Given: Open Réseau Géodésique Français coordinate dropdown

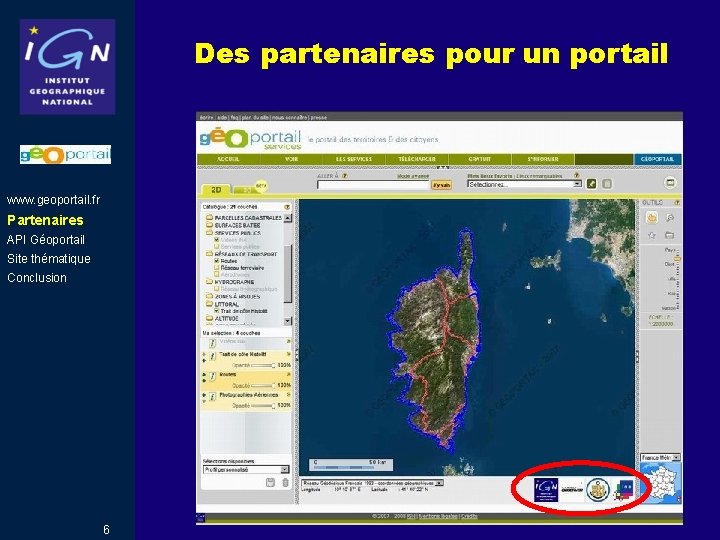Looking at the screenshot, I should pyautogui.click(x=372, y=483).
